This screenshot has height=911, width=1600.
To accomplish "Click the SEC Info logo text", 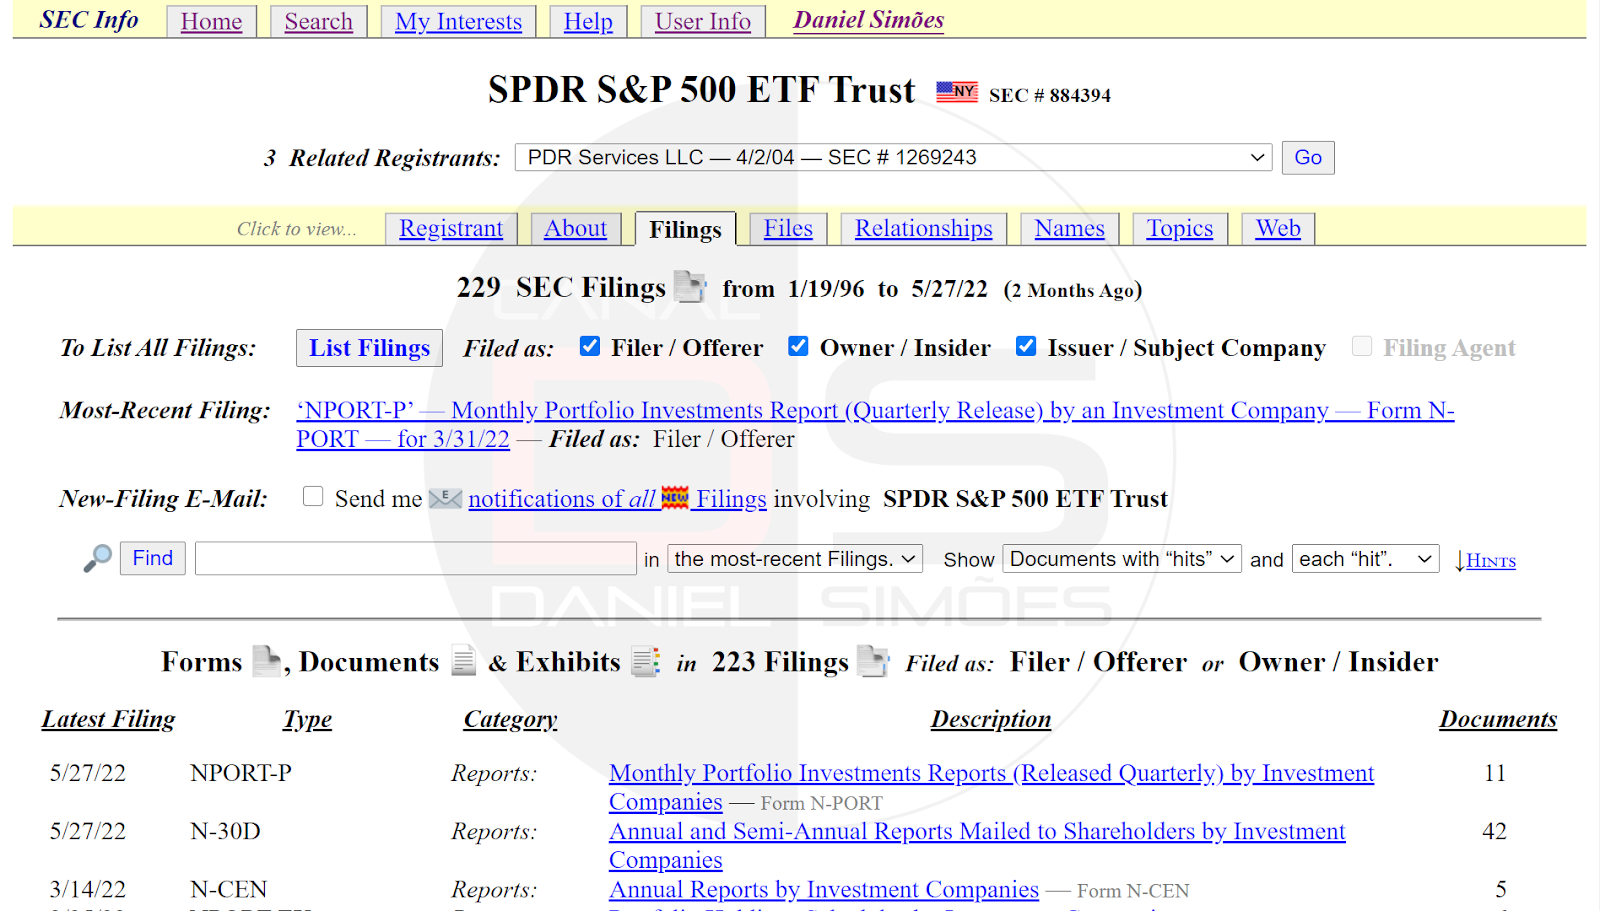I will tap(89, 20).
